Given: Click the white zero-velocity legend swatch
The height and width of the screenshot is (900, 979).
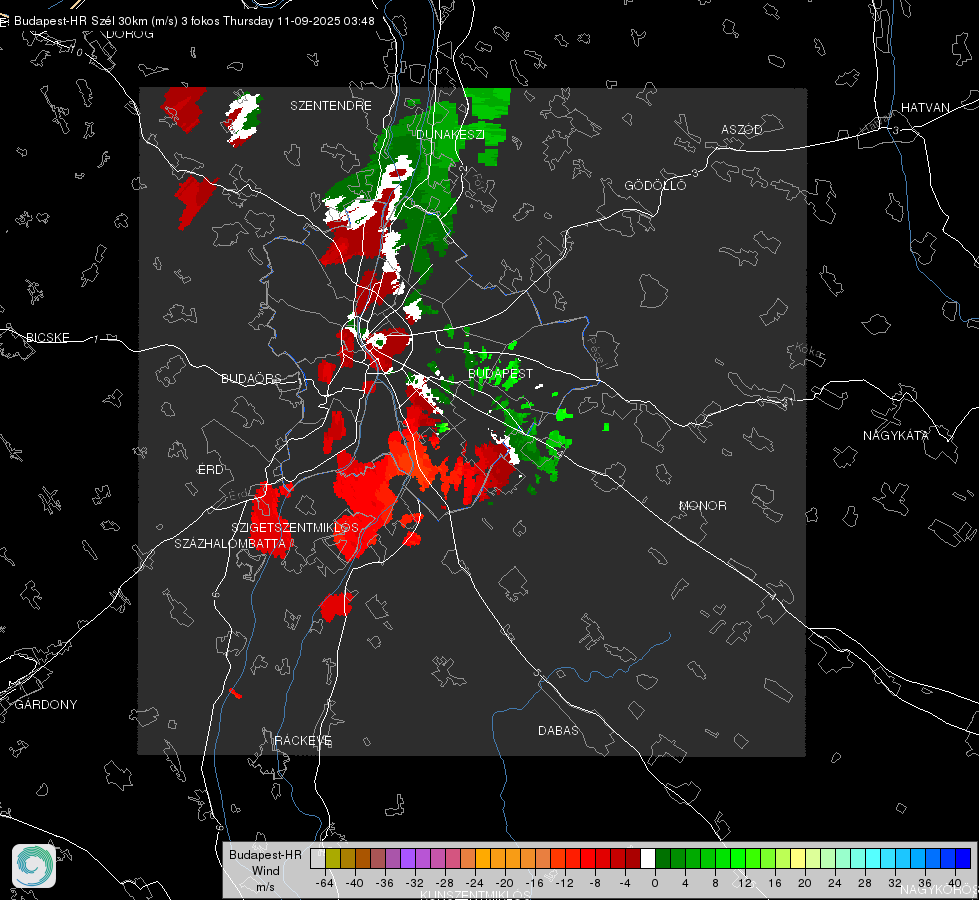Looking at the screenshot, I should tap(648, 859).
